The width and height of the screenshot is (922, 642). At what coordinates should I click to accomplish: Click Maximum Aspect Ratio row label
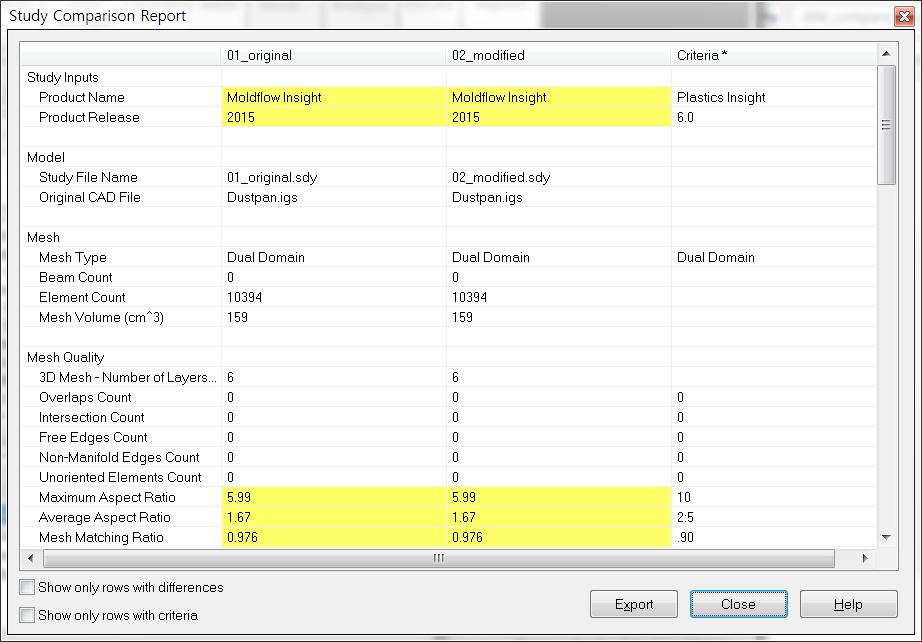[x=108, y=497]
